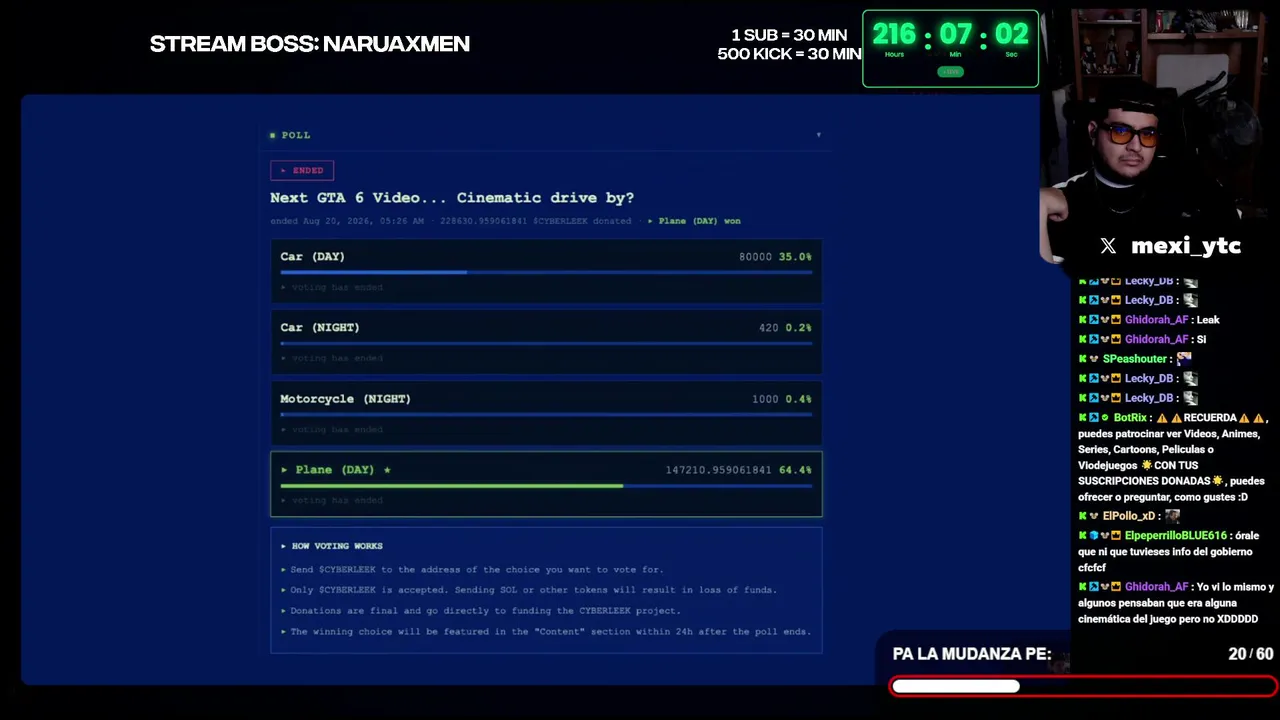Select the Car (NIGHT) poll option
The width and height of the screenshot is (1280, 720).
546,341
